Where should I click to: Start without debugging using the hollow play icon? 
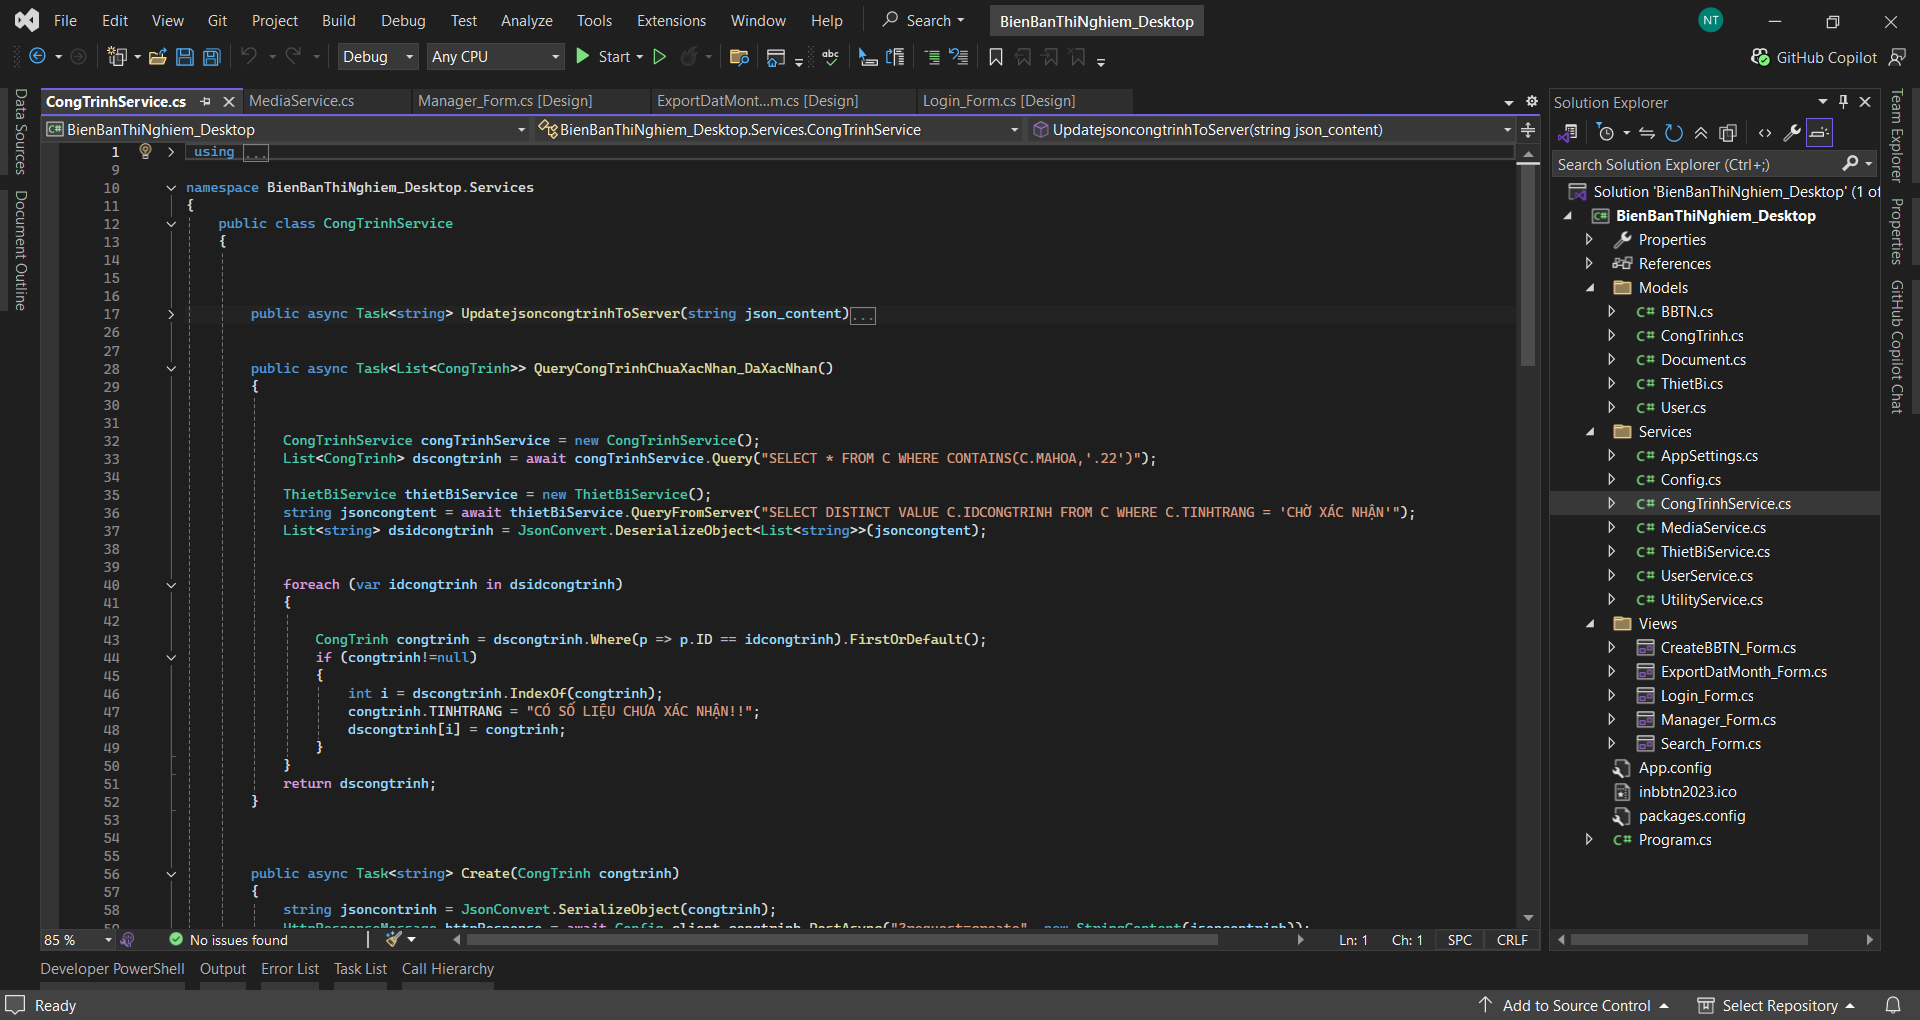pos(660,57)
